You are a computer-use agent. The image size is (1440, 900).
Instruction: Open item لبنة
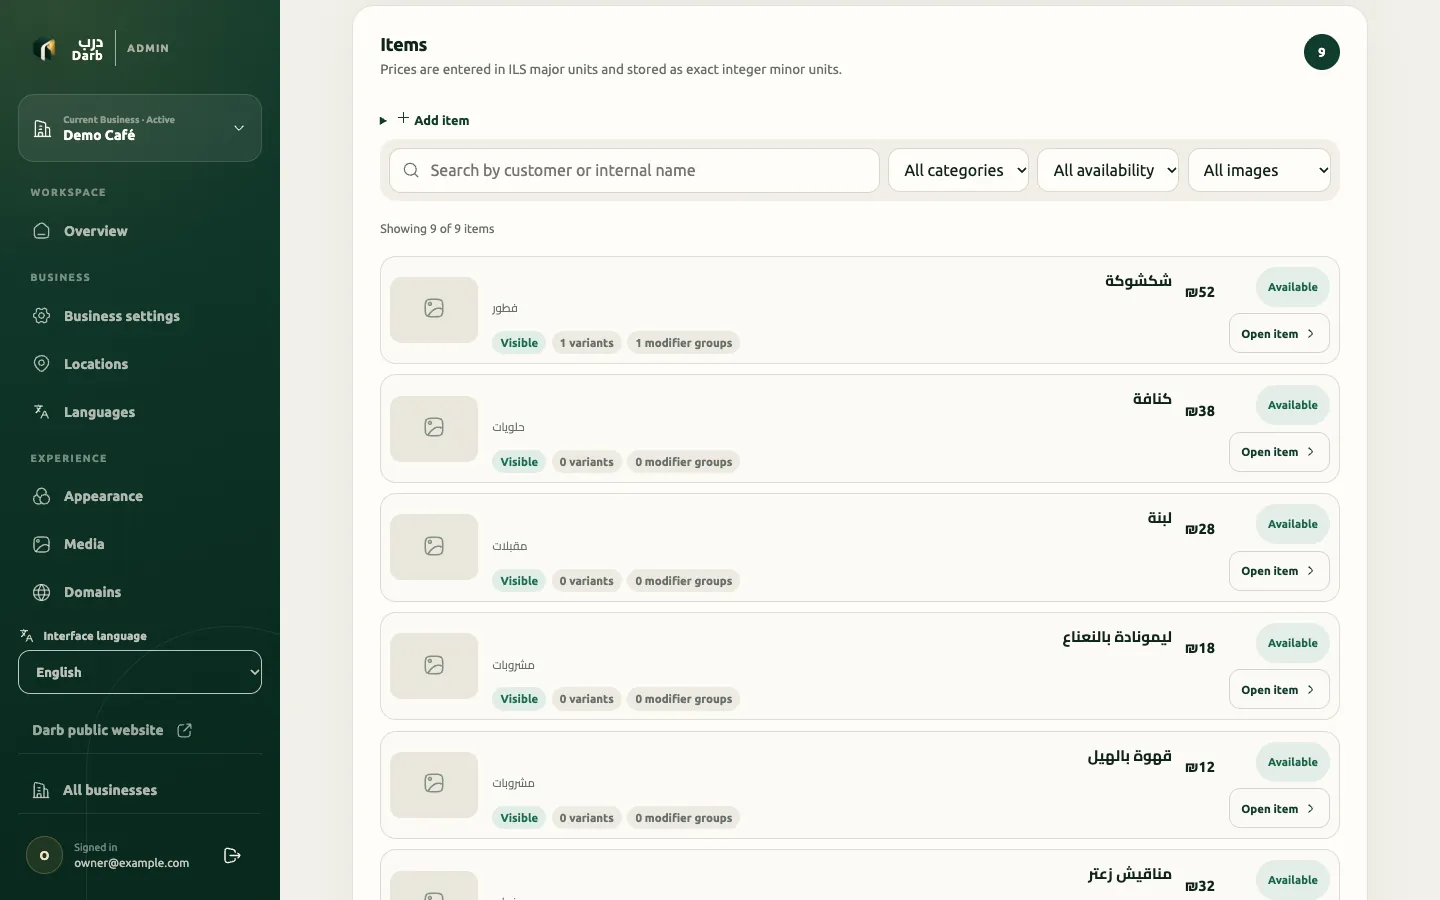tap(1279, 571)
